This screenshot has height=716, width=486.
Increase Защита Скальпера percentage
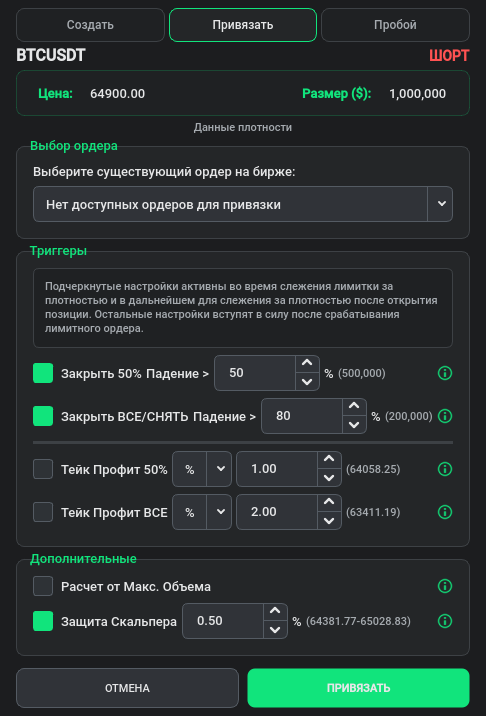coord(275,612)
